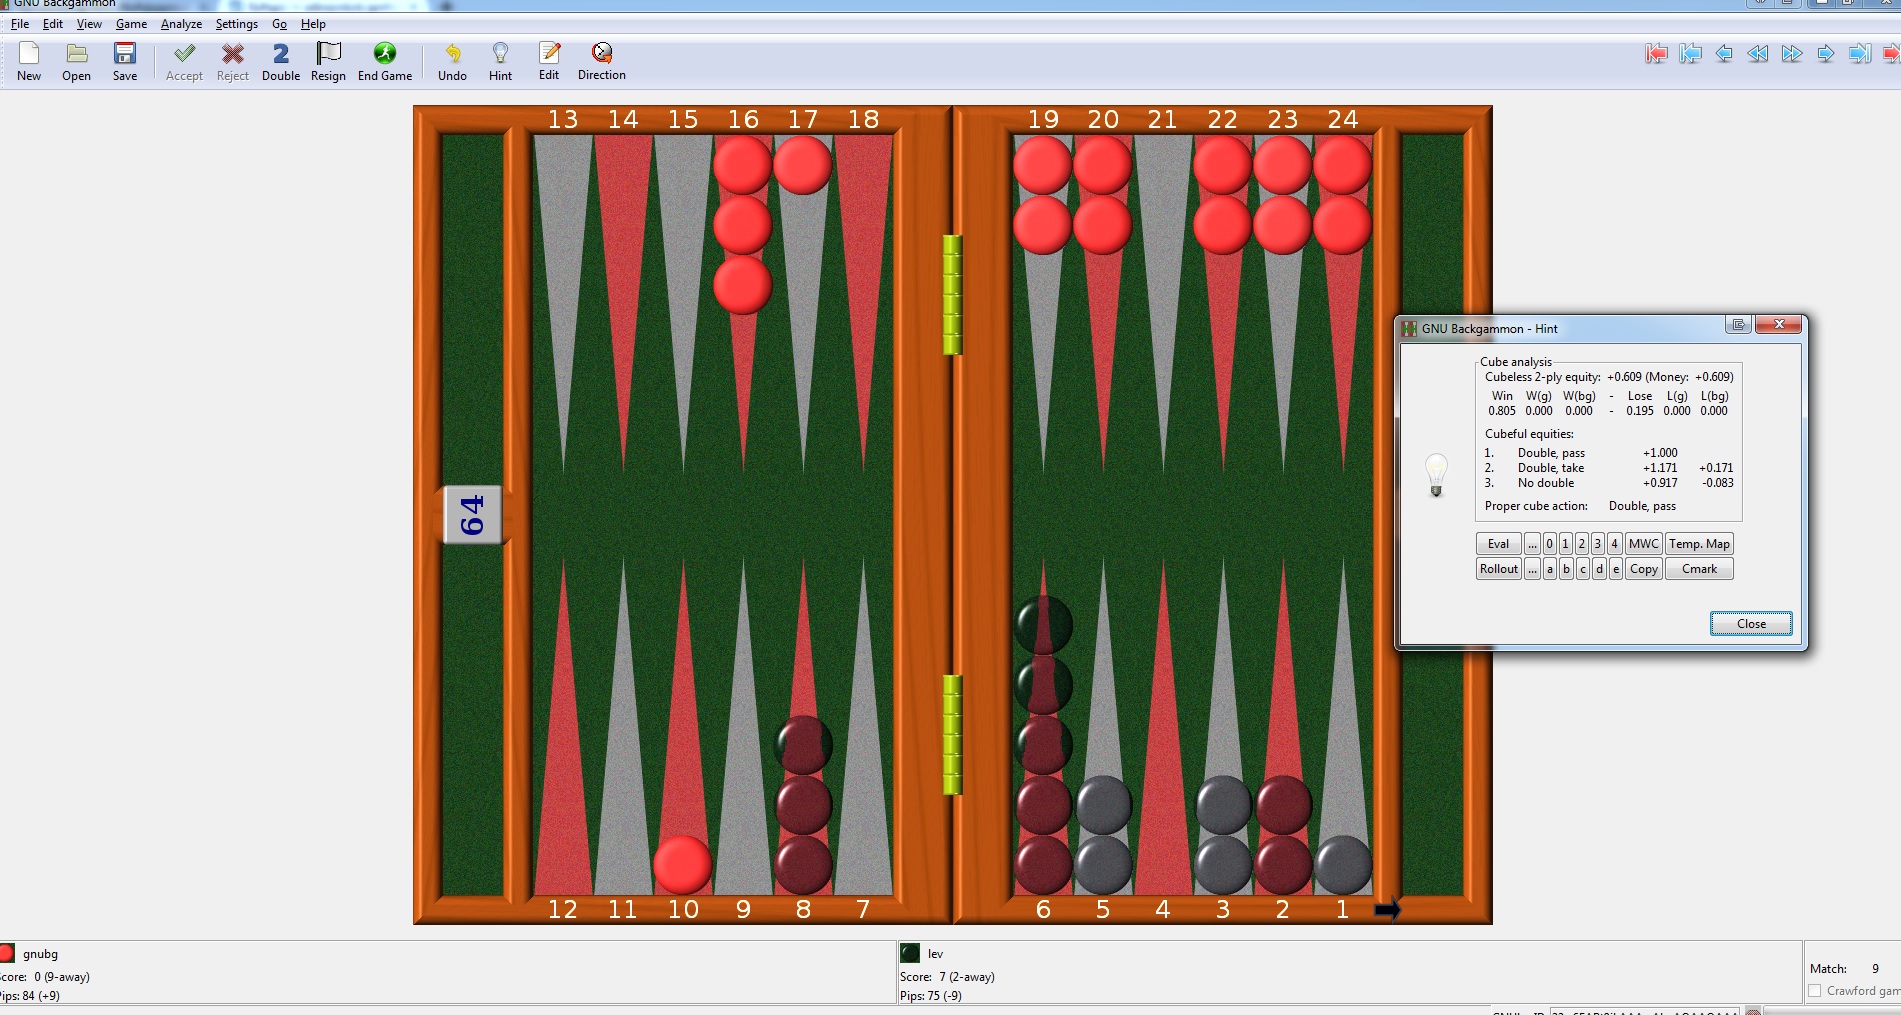Open the View menu
This screenshot has width=1901, height=1015.
point(89,24)
